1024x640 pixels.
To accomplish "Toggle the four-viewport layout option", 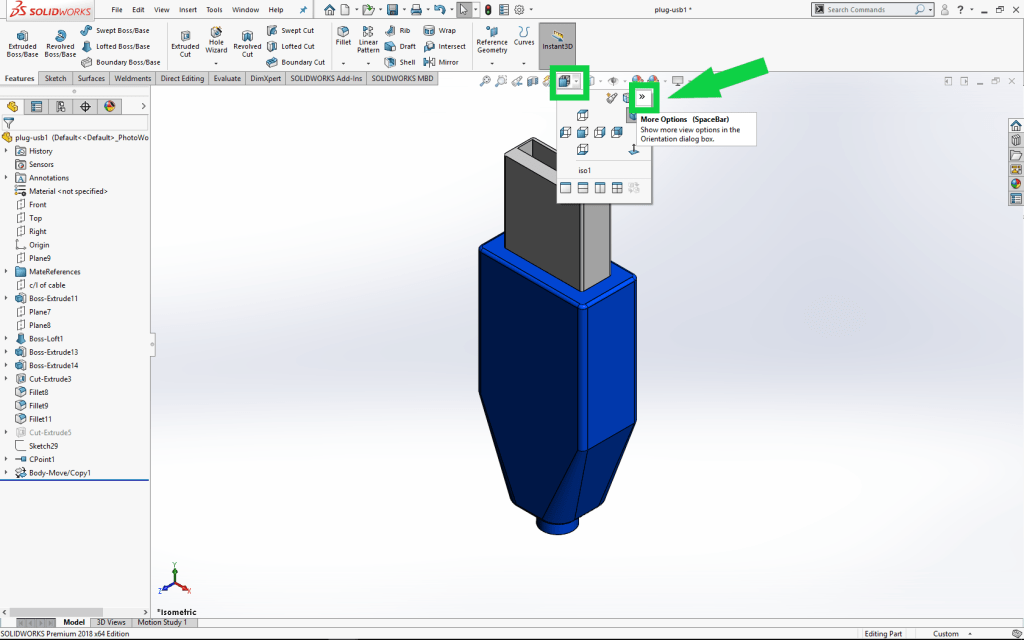I will 617,187.
